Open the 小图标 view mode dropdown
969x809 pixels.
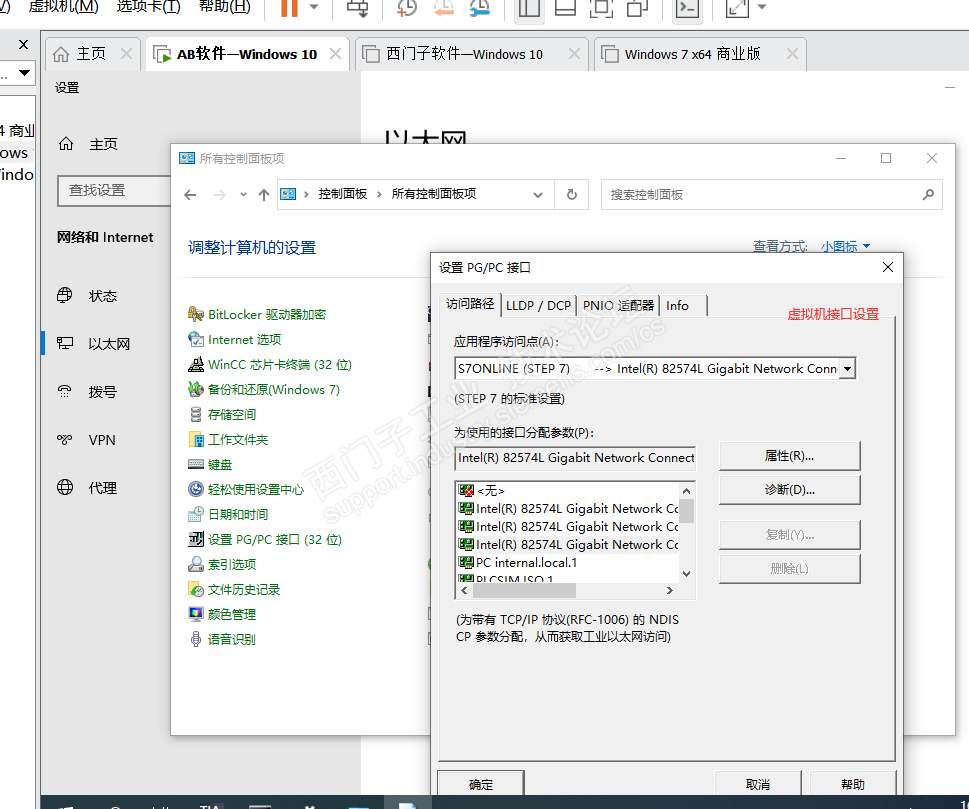click(x=845, y=247)
